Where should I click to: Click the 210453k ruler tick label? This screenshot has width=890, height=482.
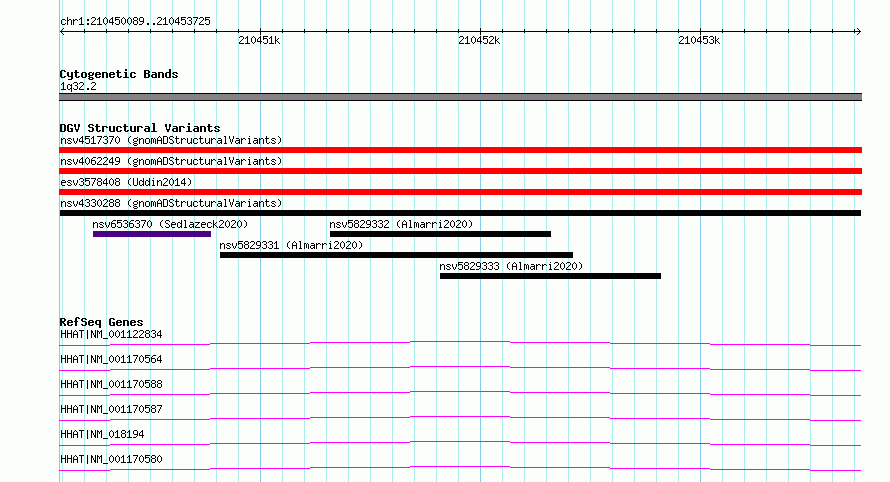pos(699,40)
